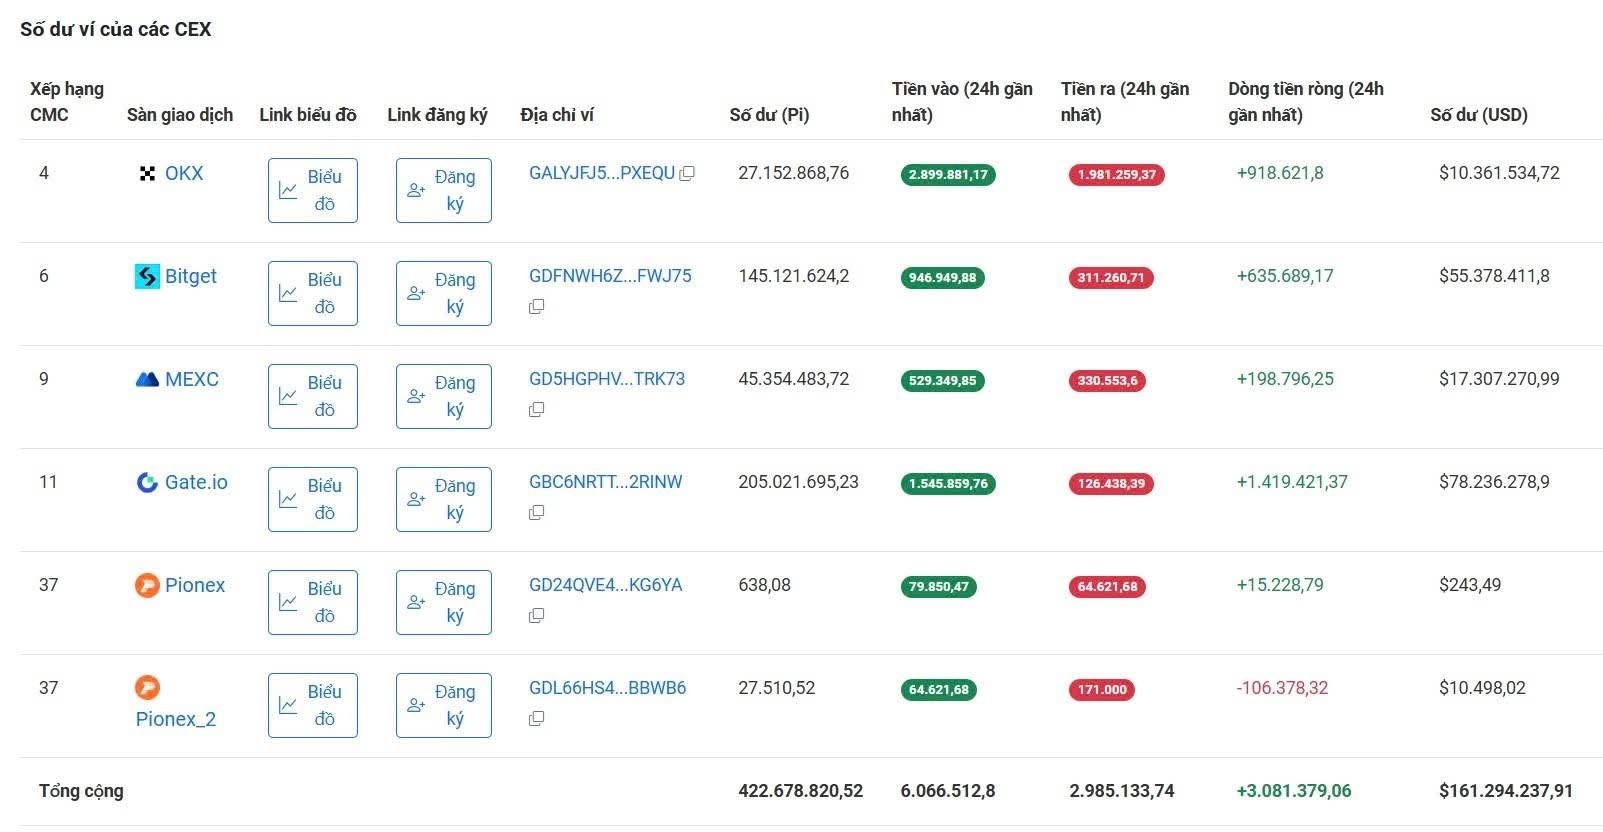Click the OKX exchange logo
The width and height of the screenshot is (1603, 832).
point(147,174)
